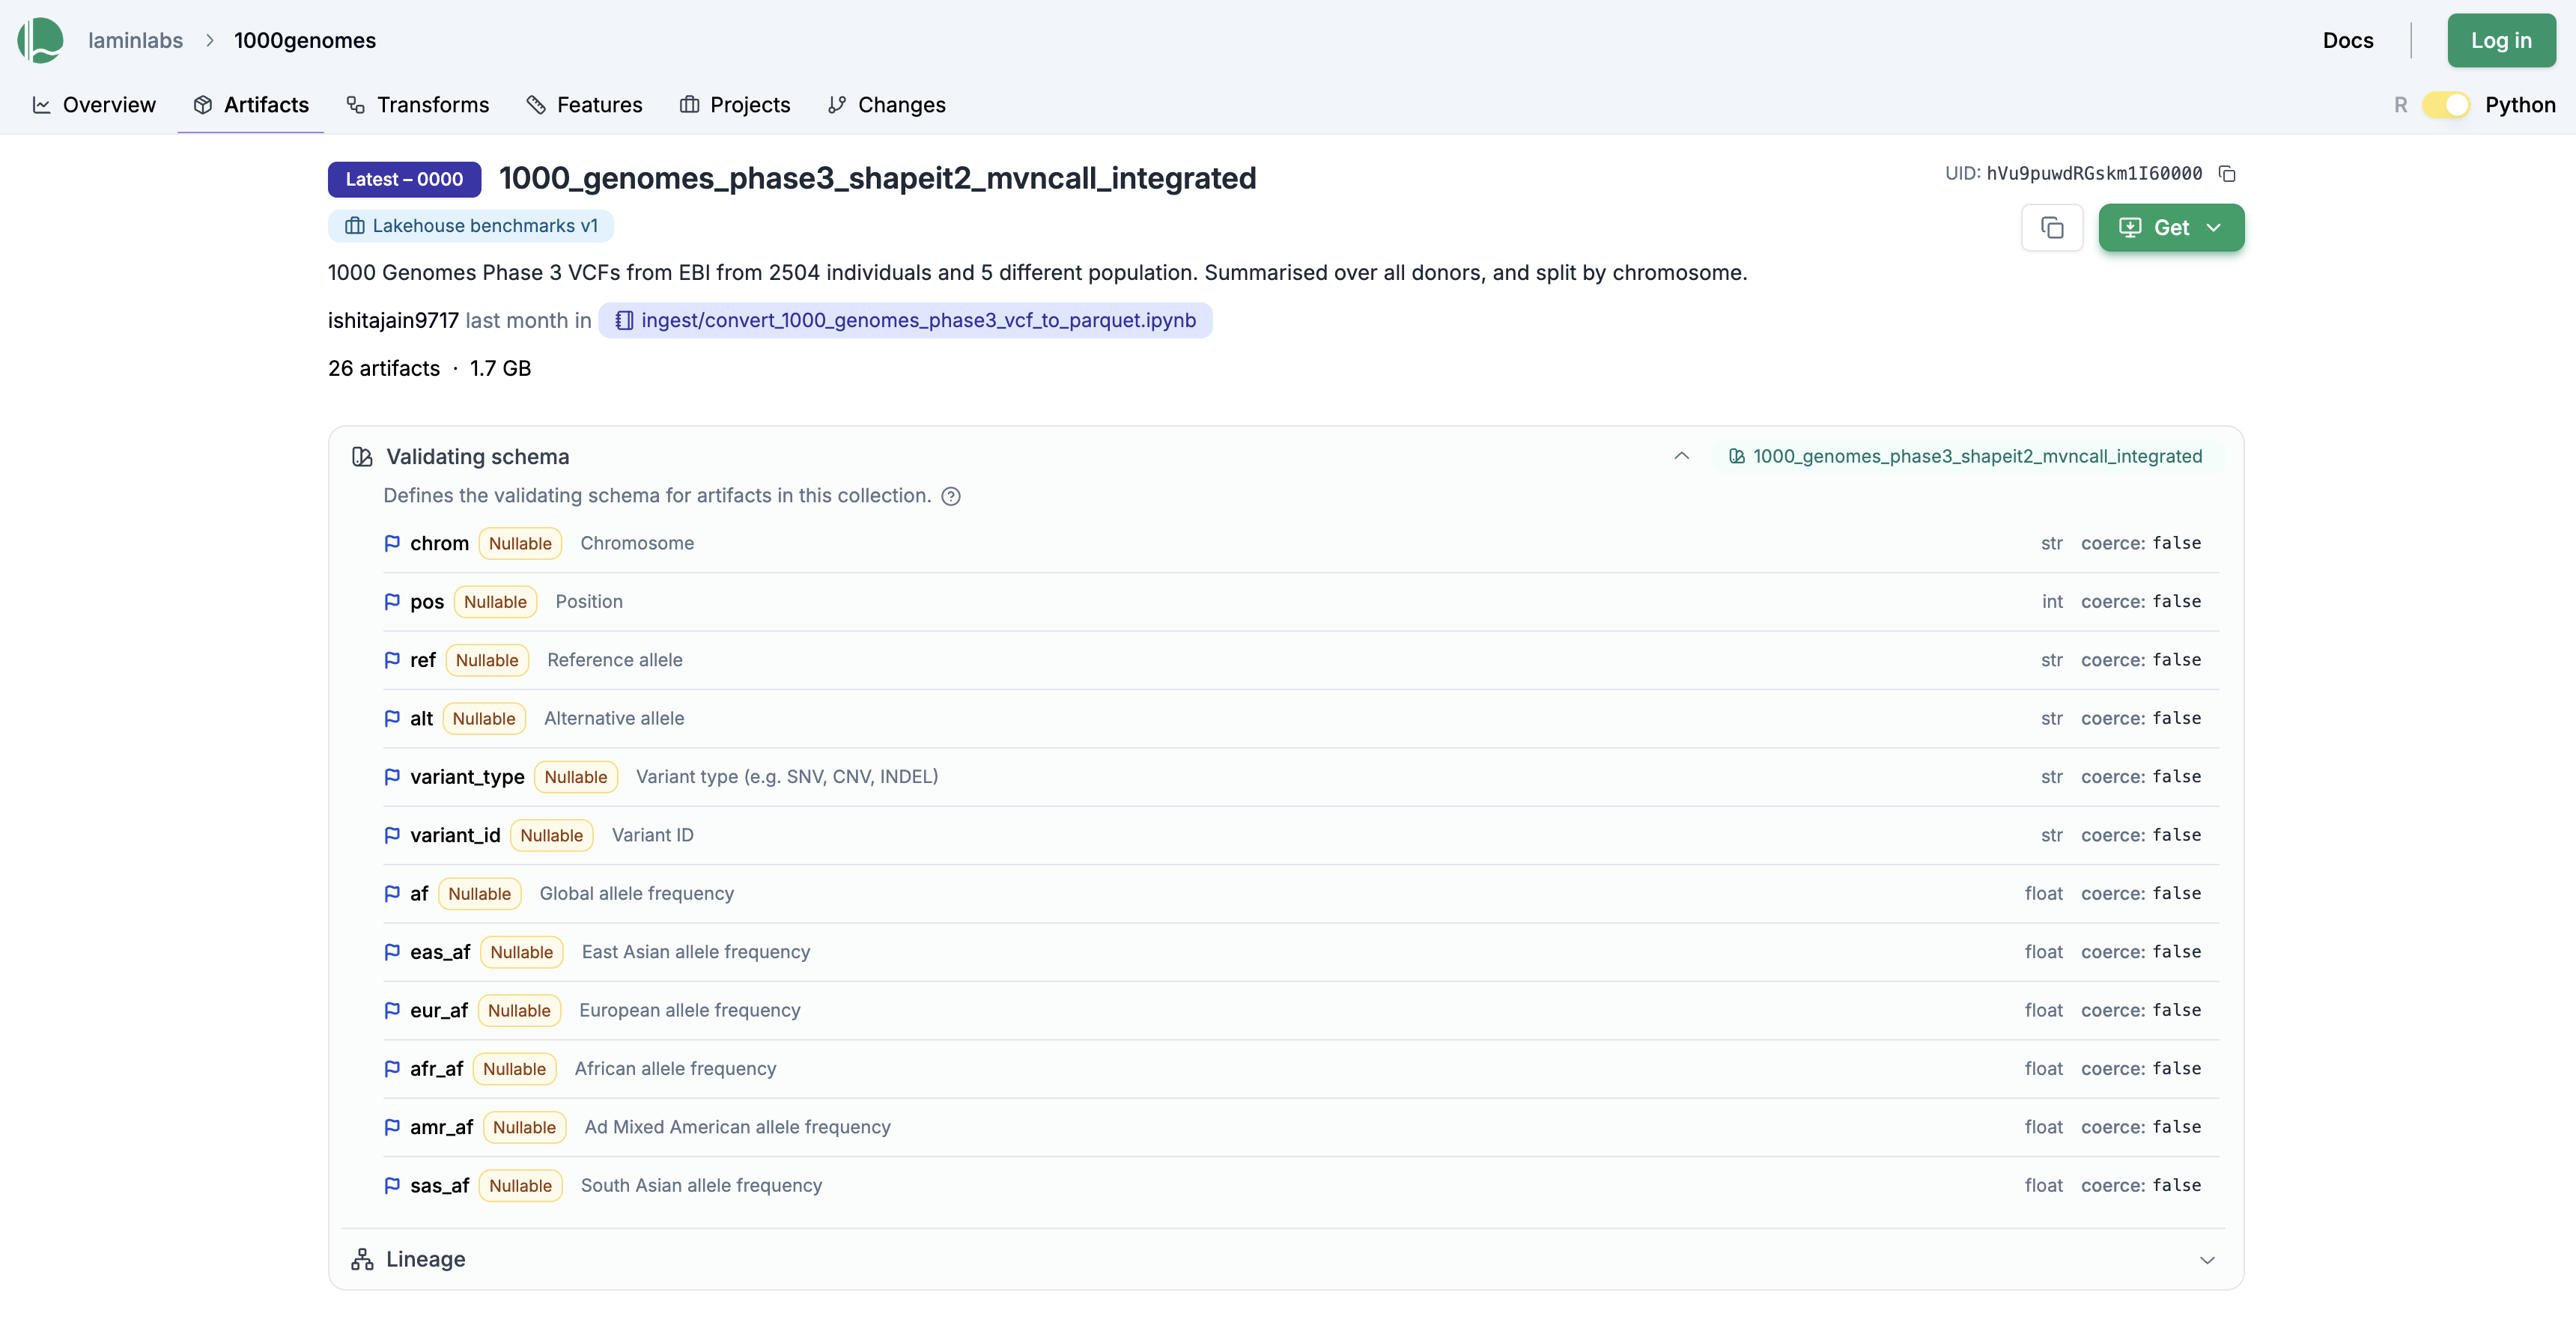Click the flag icon for afr_af feature
Screen dimensions: 2576x1328
click(x=392, y=1069)
